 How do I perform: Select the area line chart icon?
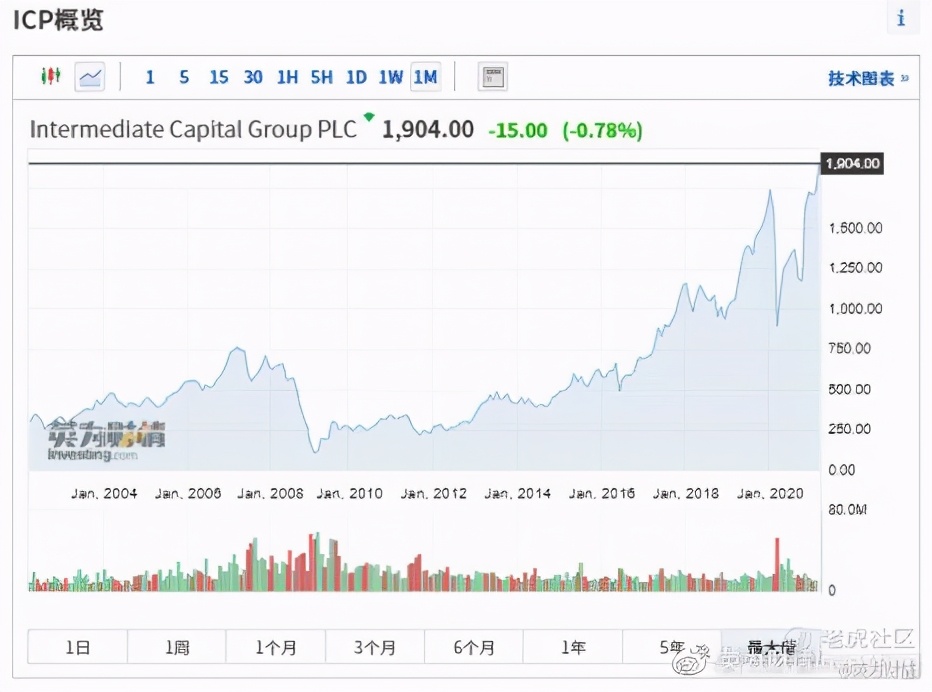click(90, 76)
